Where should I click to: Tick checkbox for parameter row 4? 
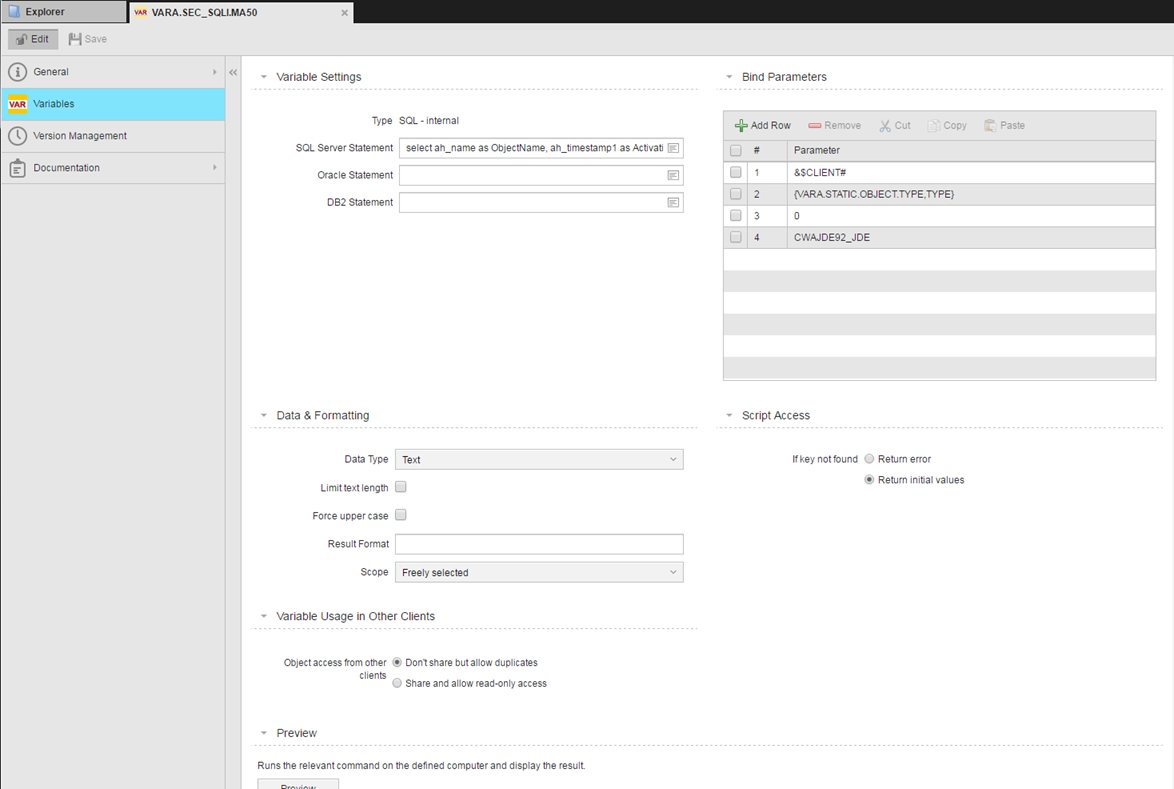(736, 238)
